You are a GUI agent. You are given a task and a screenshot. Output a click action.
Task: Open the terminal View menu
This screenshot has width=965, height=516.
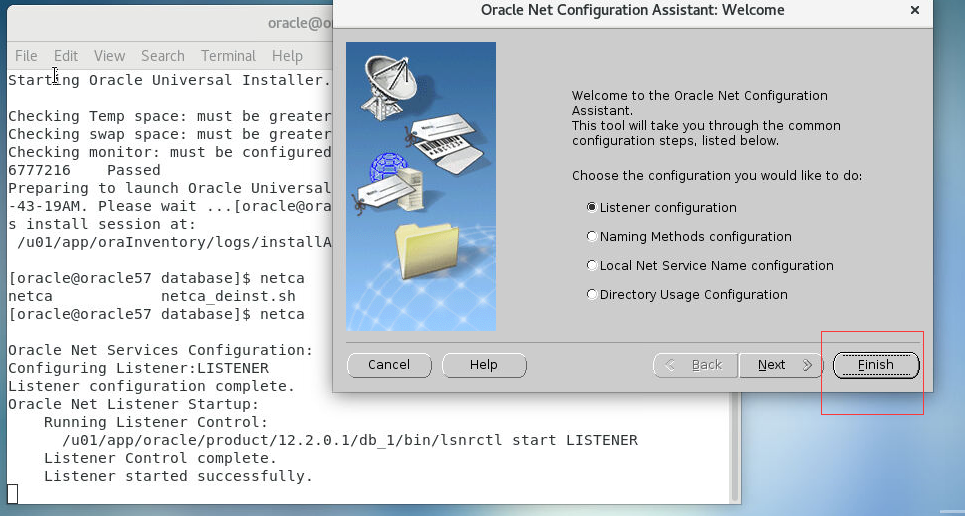tap(110, 56)
